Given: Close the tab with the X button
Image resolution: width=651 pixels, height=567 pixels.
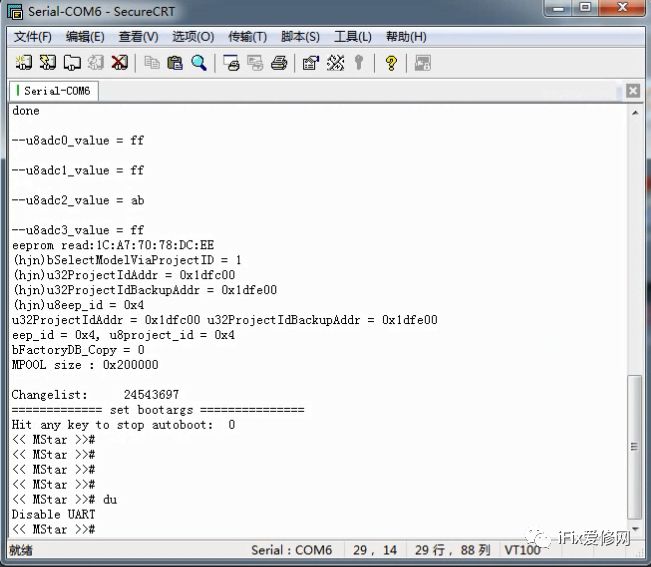Looking at the screenshot, I should tap(632, 91).
